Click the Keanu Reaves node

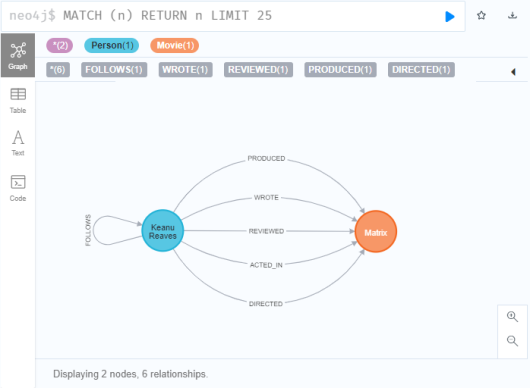(163, 231)
